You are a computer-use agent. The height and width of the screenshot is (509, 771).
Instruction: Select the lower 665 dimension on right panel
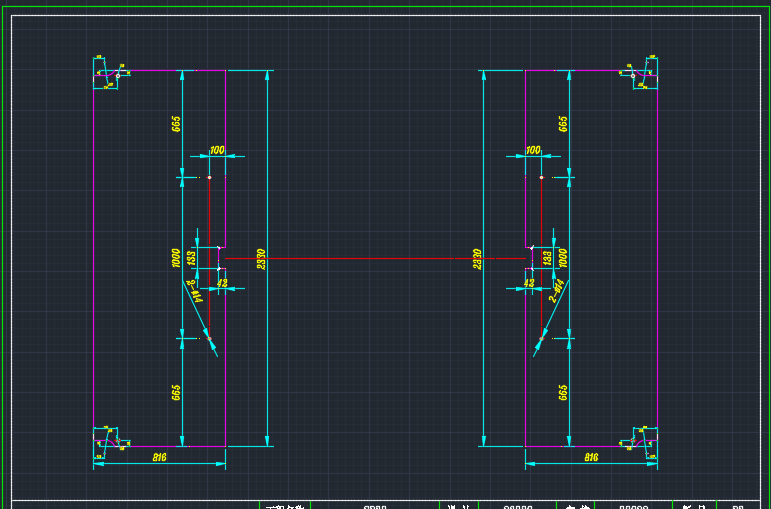tap(563, 392)
